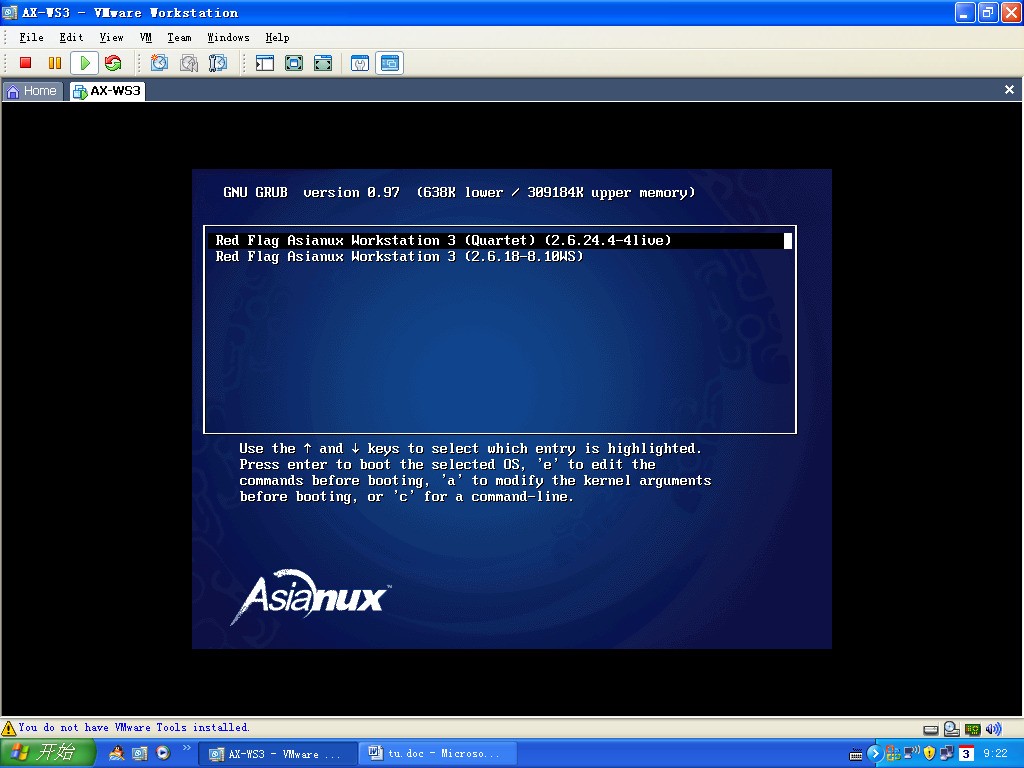1024x768 pixels.
Task: Power on the VM with the green play icon
Action: click(84, 63)
